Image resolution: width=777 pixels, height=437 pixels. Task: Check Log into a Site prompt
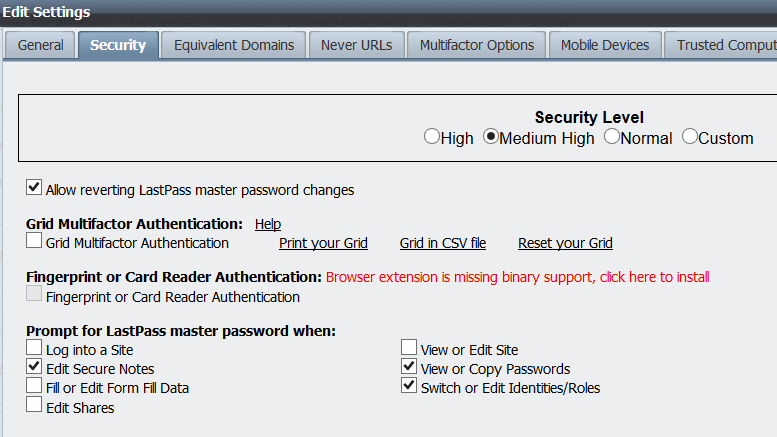click(34, 347)
